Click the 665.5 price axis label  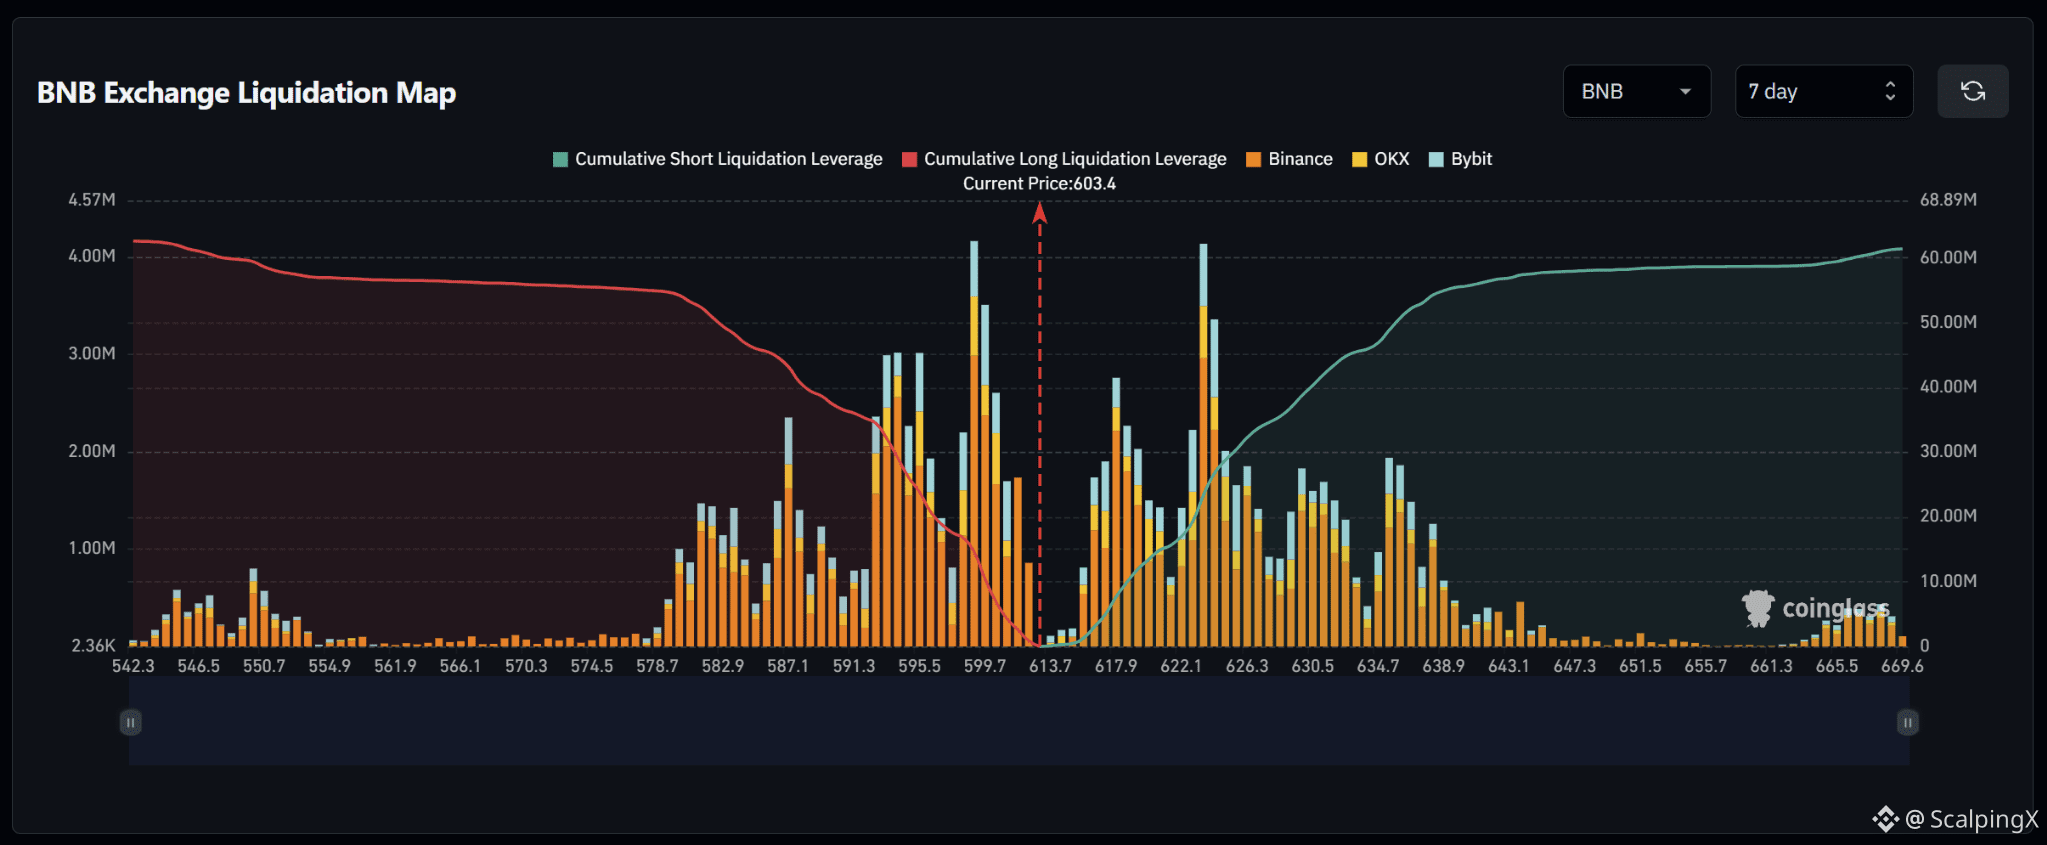click(1837, 666)
